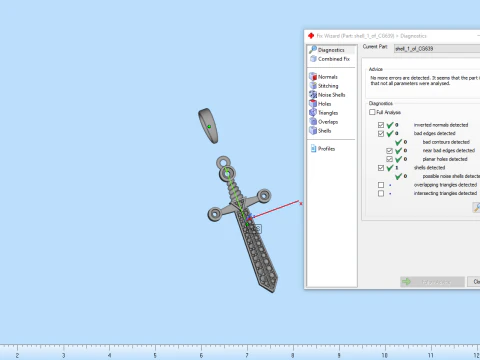Select the Combined Fix icon
480x360 pixels.
[313, 59]
